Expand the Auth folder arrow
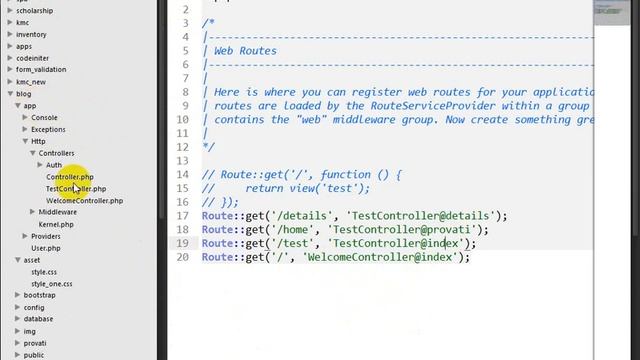This screenshot has width=640, height=360. (40, 165)
